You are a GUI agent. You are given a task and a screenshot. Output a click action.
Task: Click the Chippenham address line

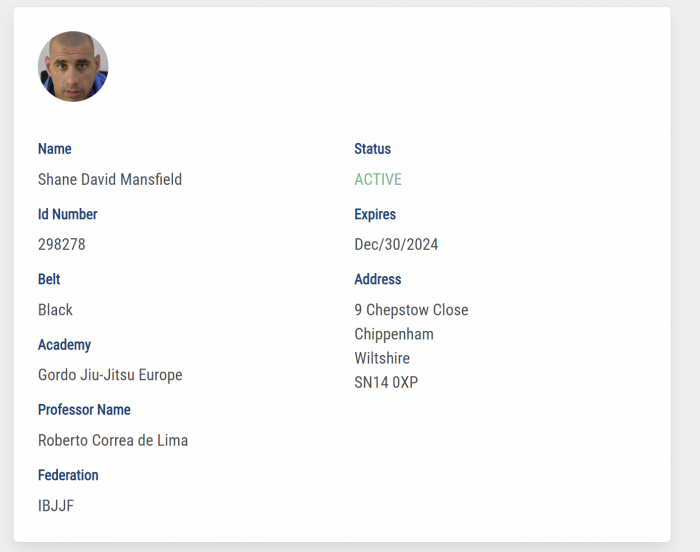tap(394, 334)
